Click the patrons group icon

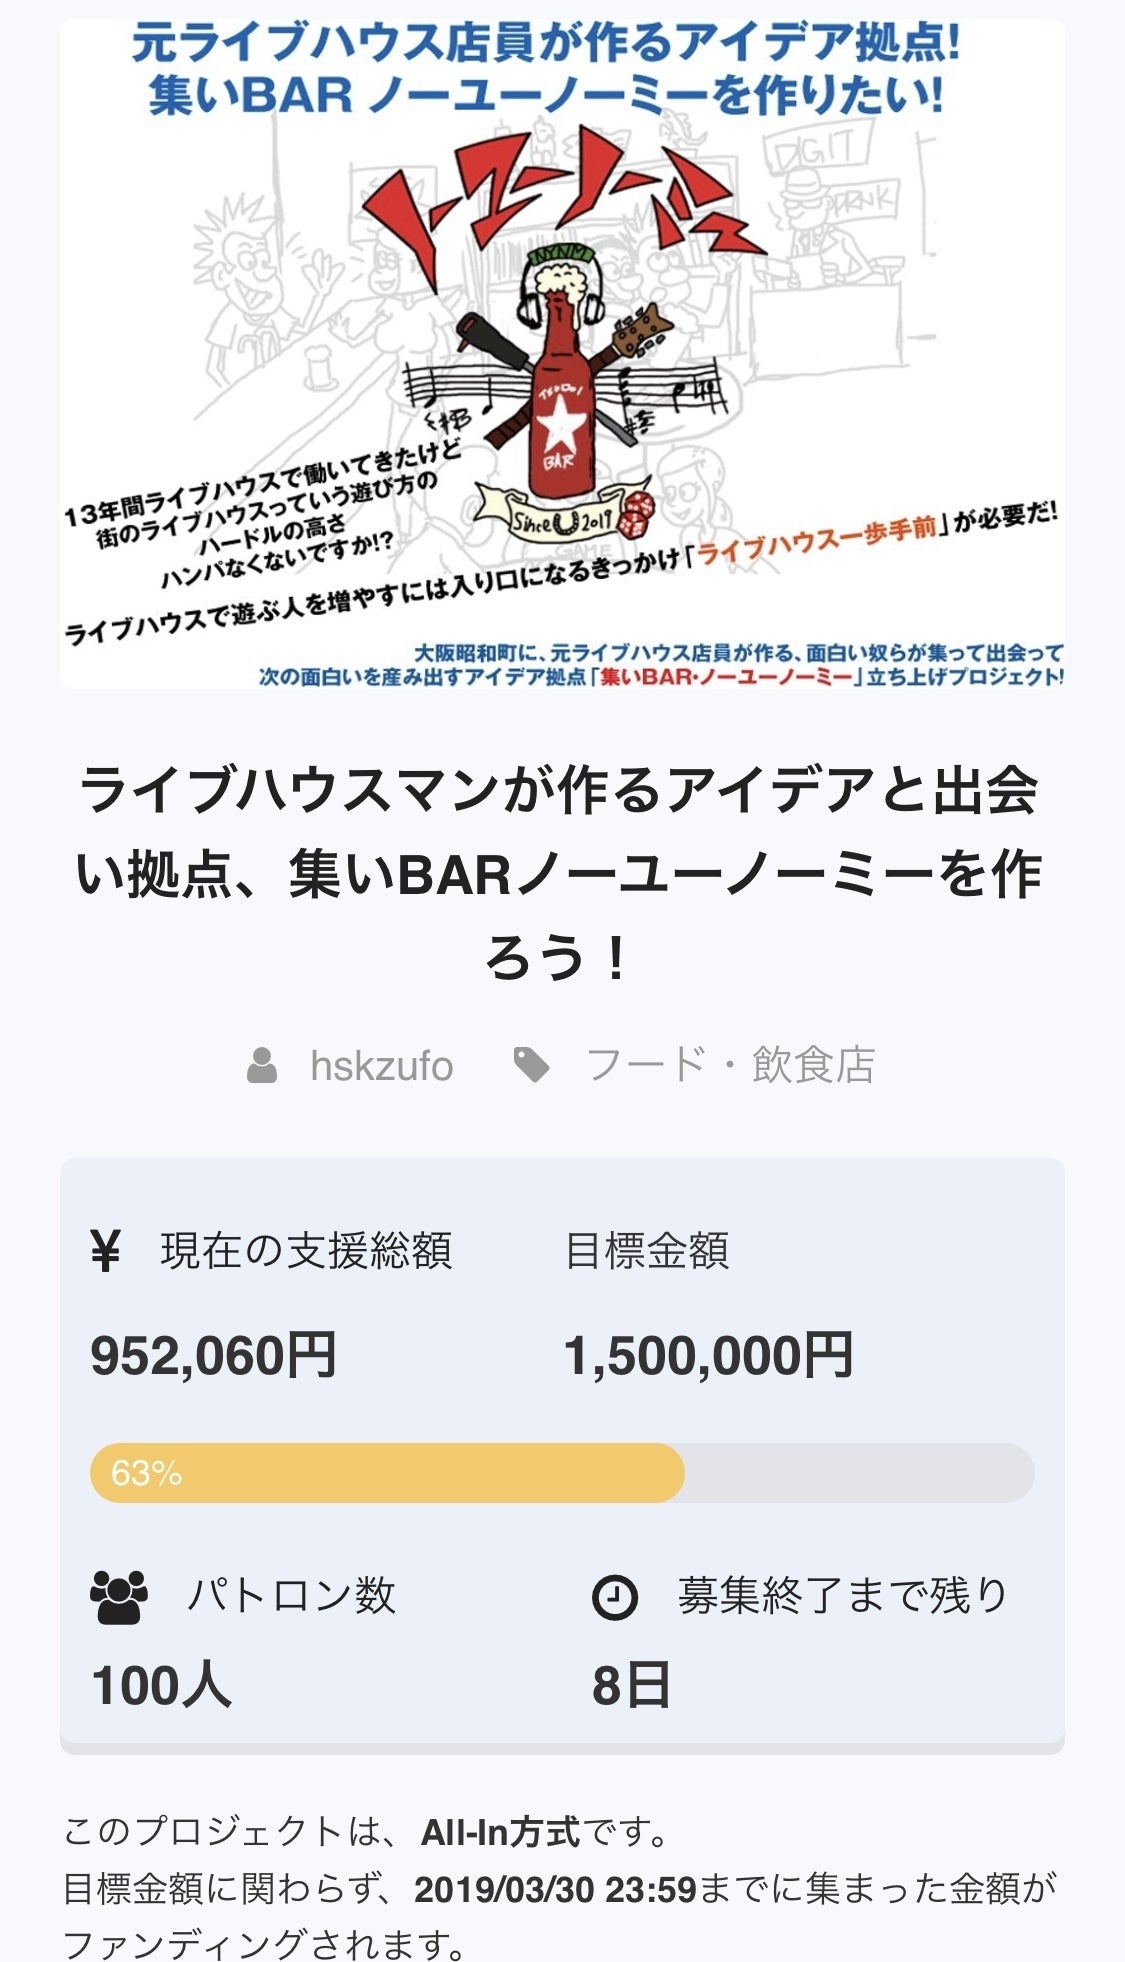point(119,1596)
